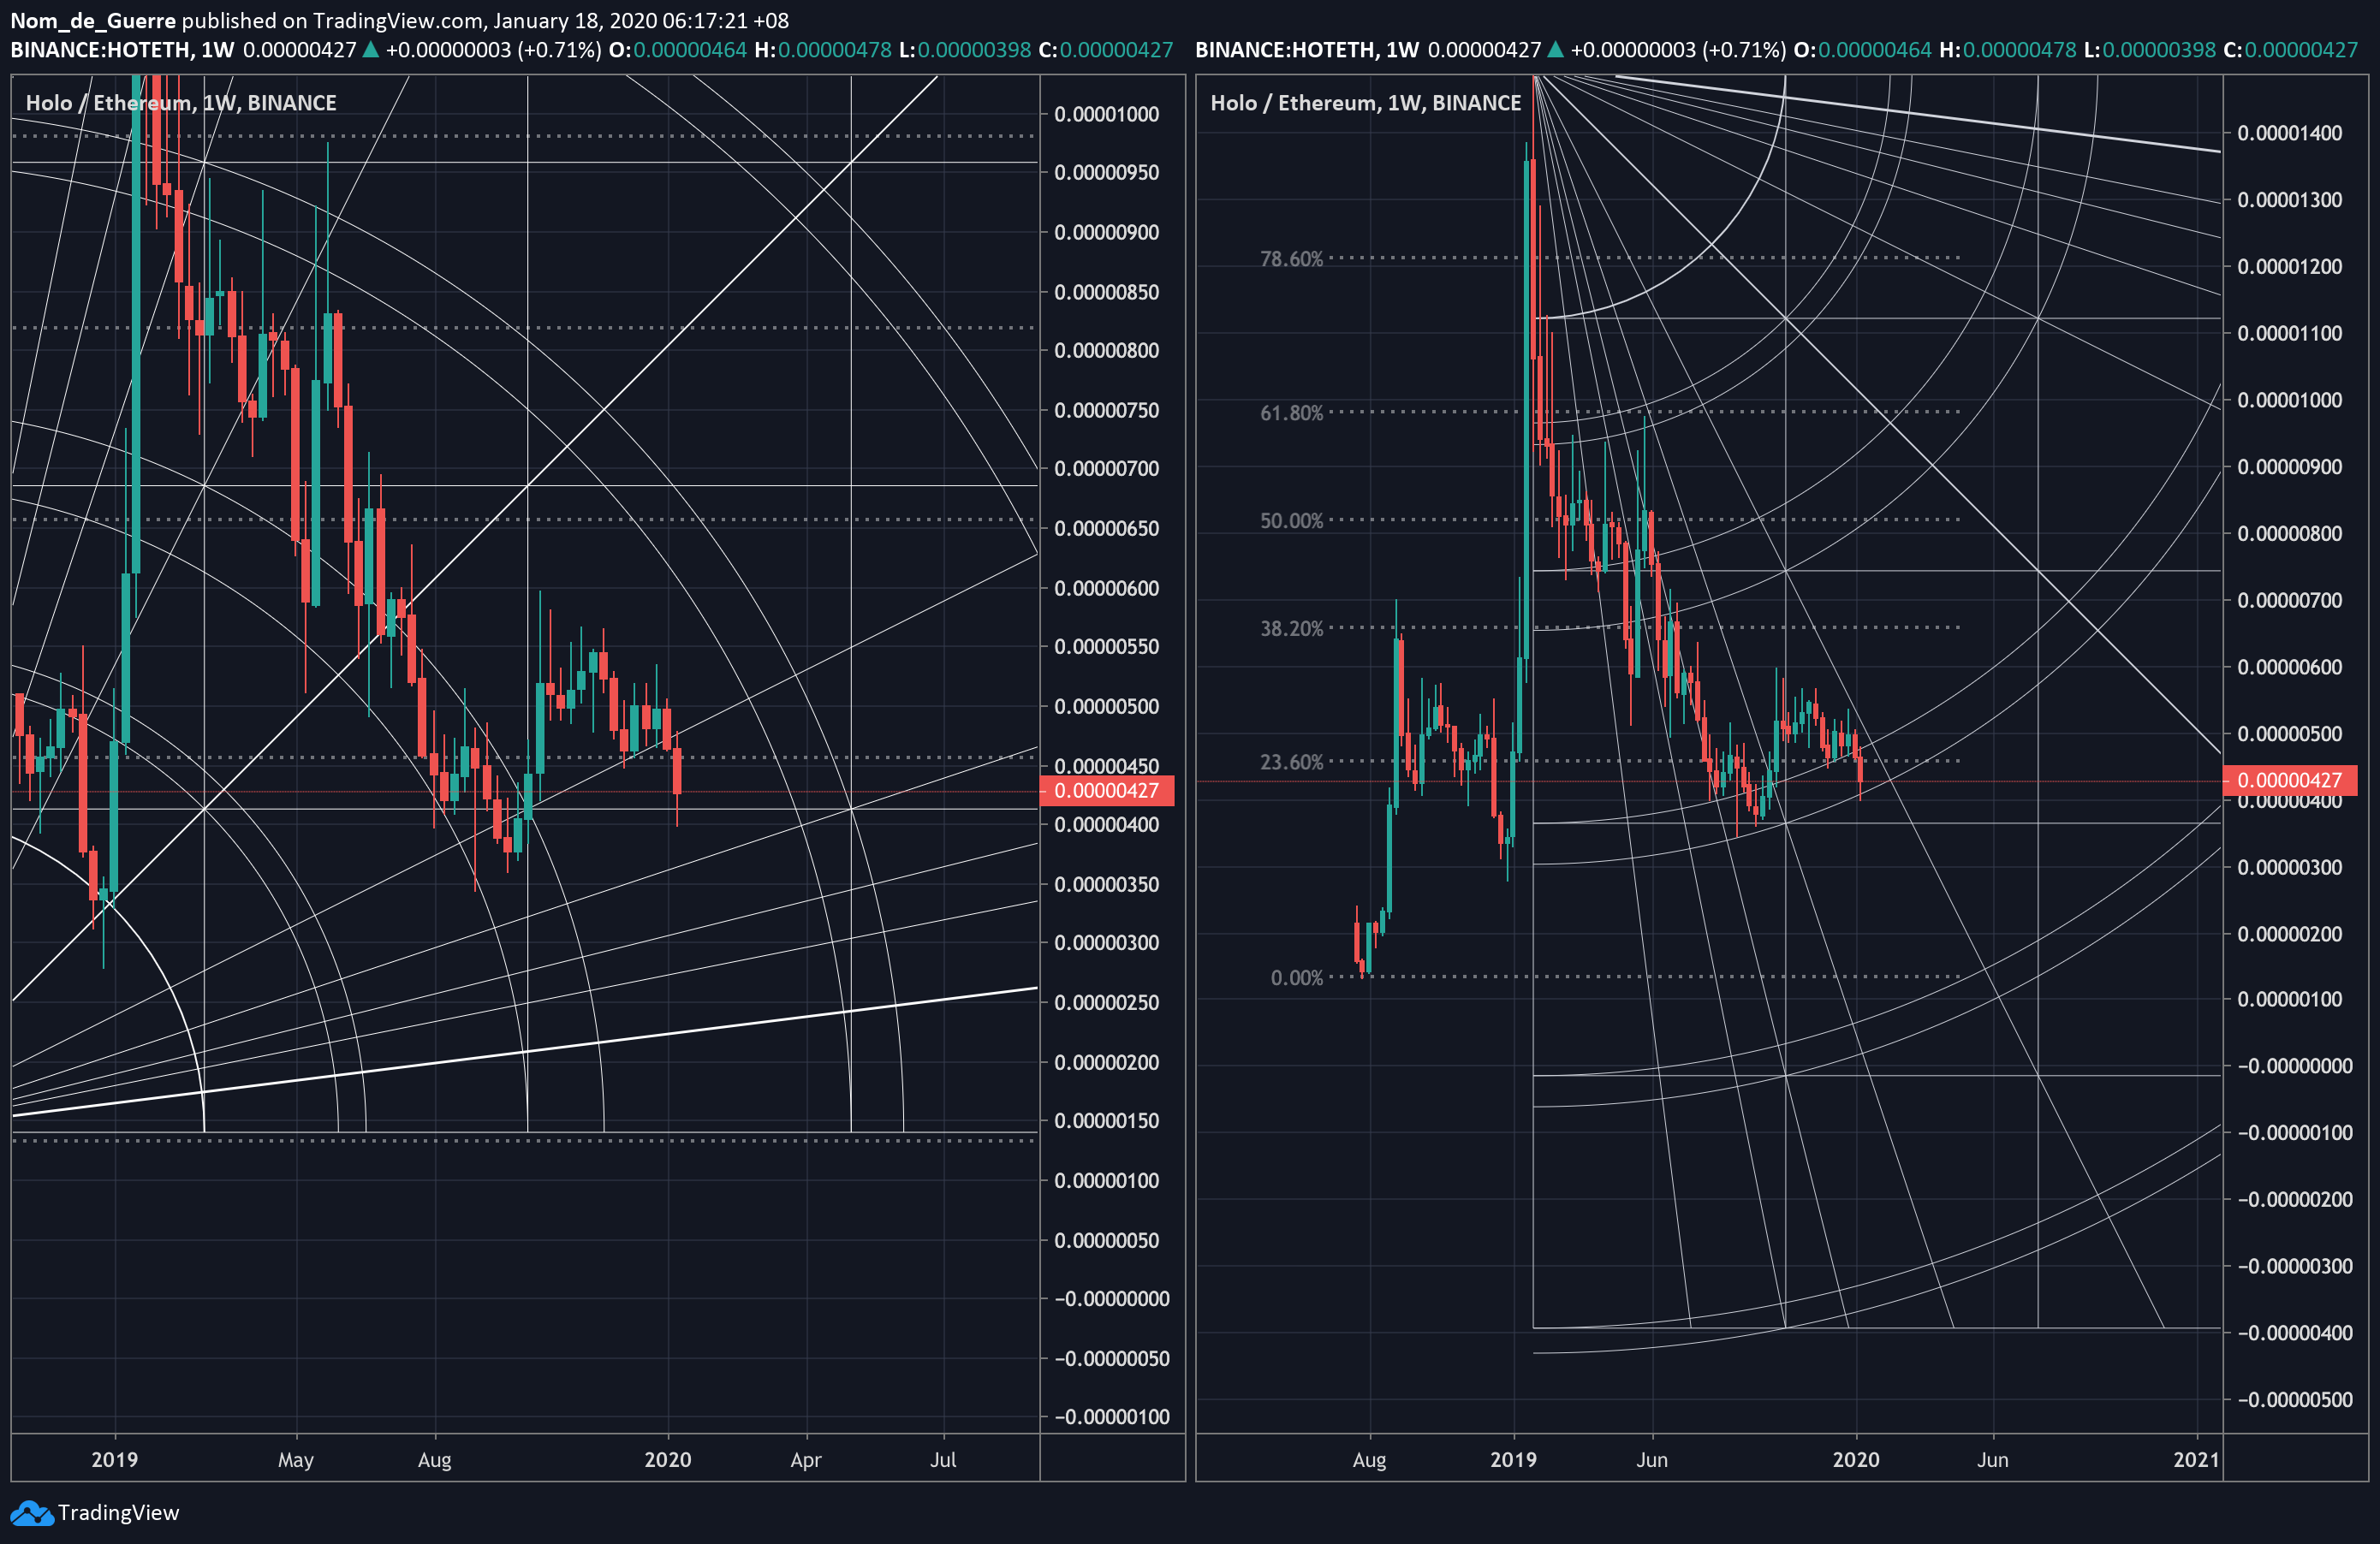
Task: Click the 0.00000750 price axis label
Action: click(1107, 411)
